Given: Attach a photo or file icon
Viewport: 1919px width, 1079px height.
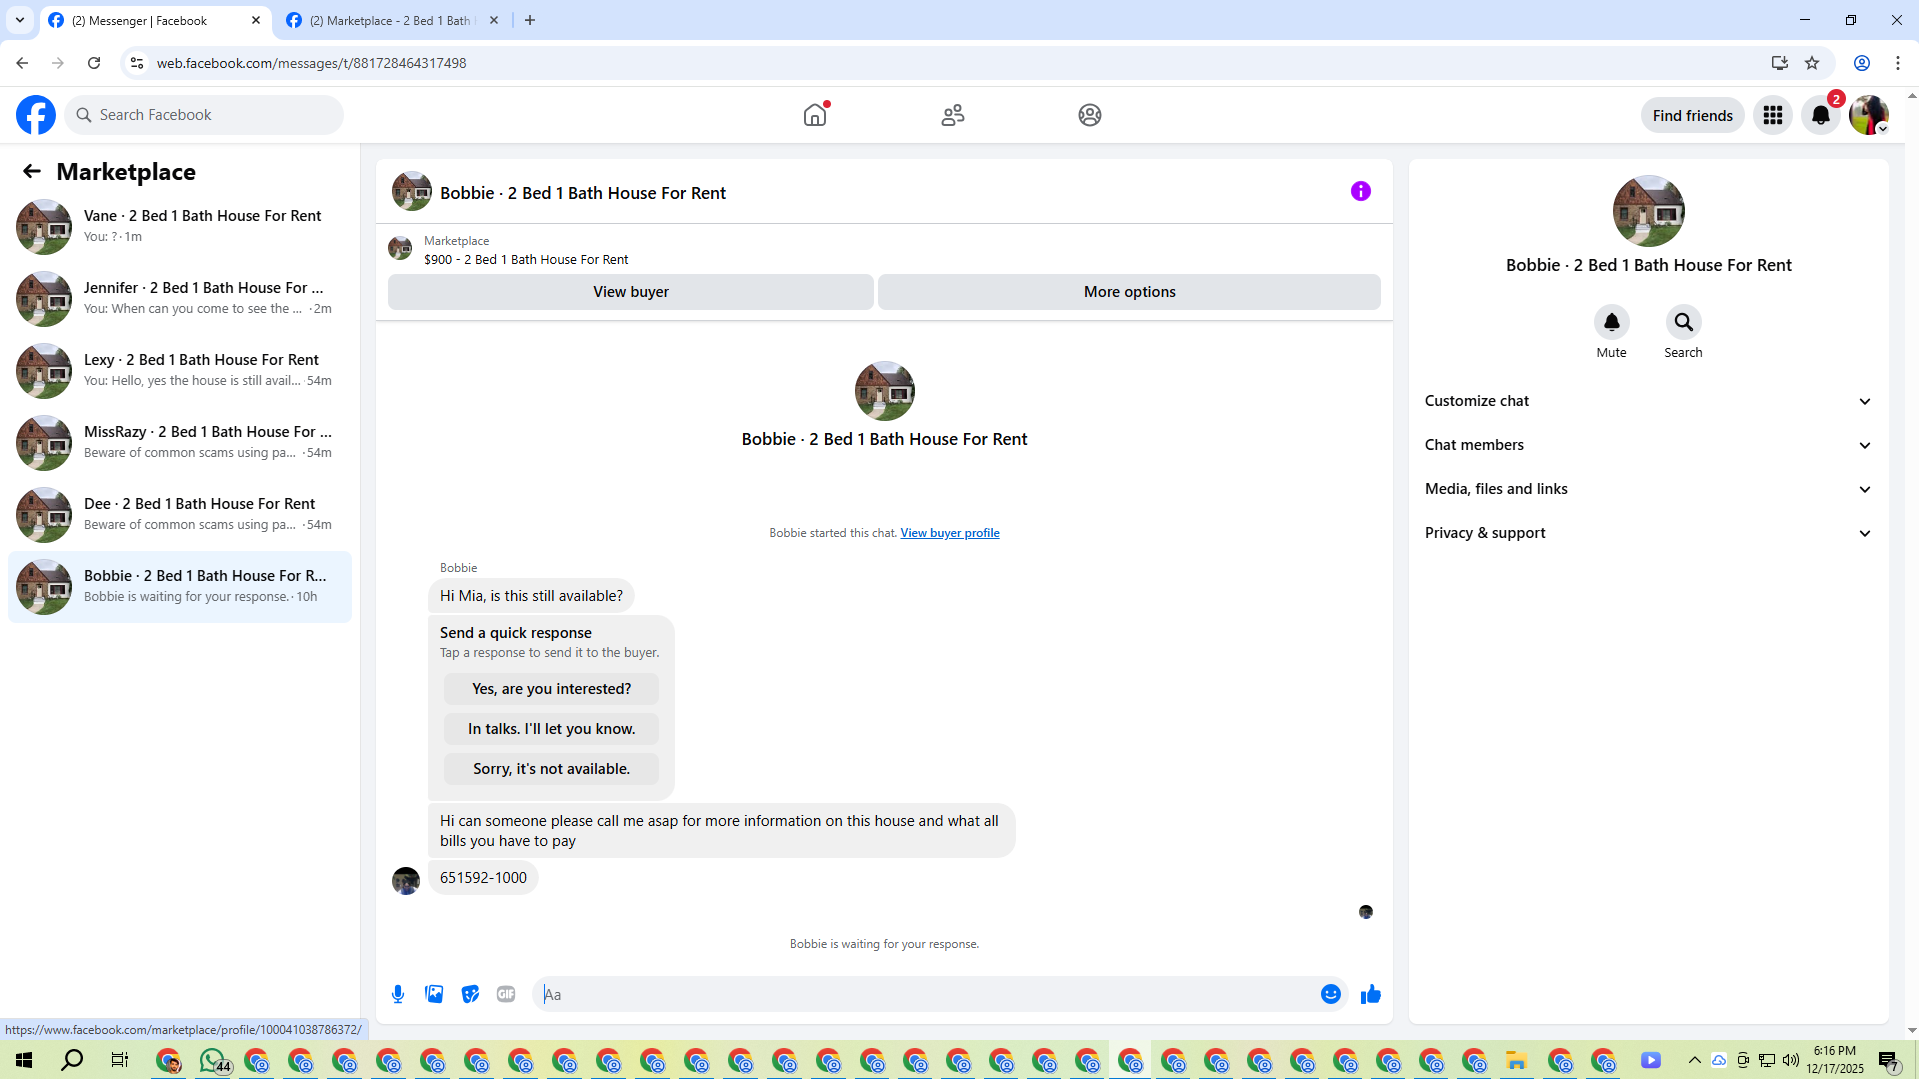Looking at the screenshot, I should coord(434,994).
